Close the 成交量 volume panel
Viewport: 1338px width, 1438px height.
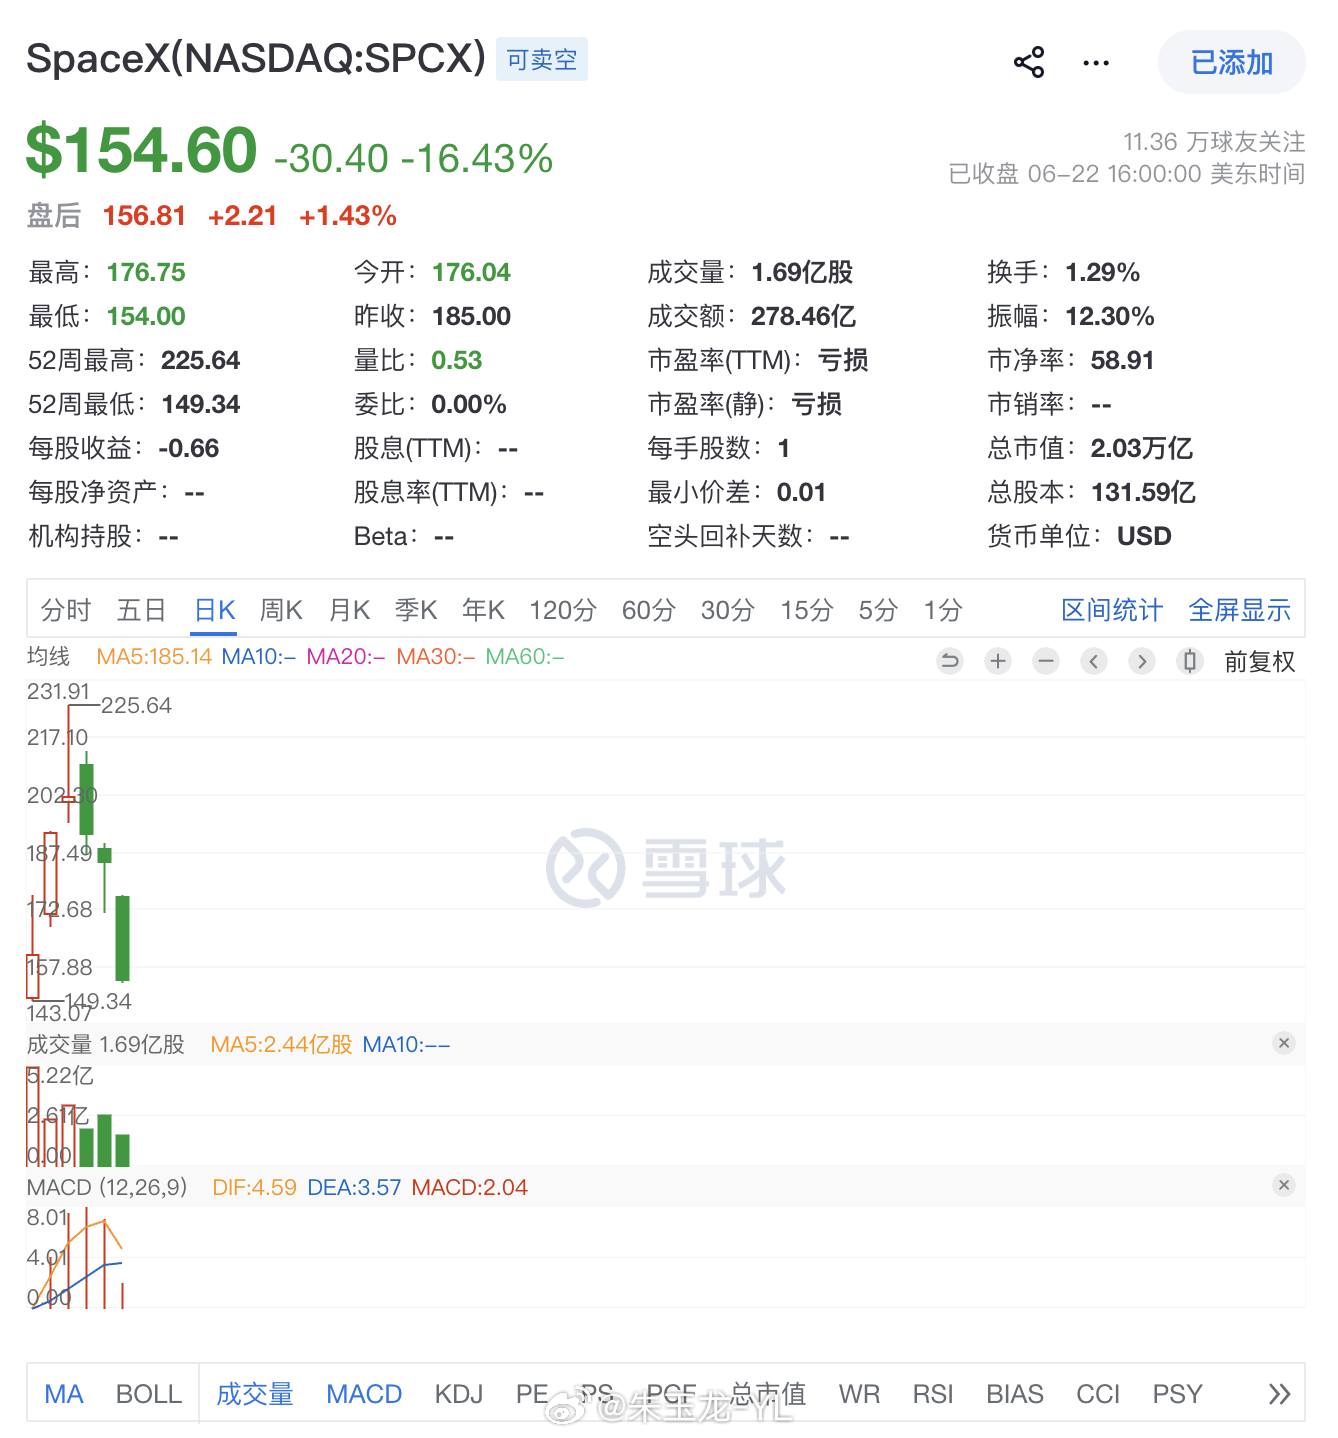(1284, 1043)
